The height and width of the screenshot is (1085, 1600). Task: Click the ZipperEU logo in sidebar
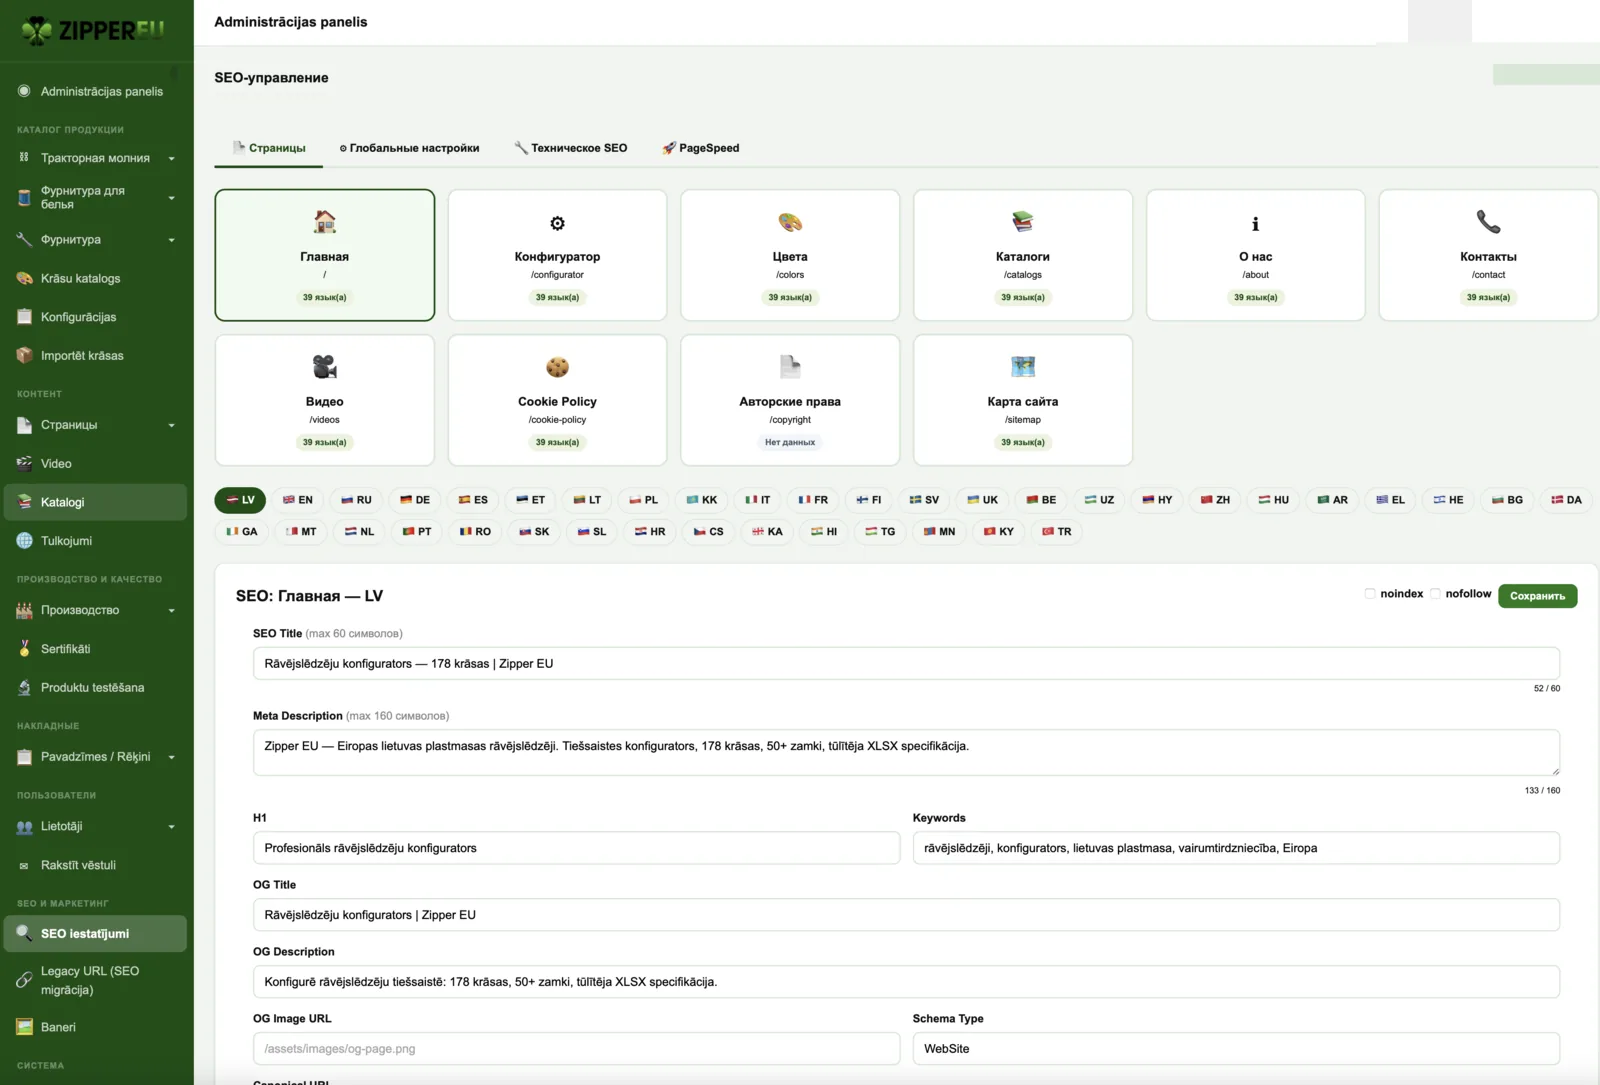(93, 30)
